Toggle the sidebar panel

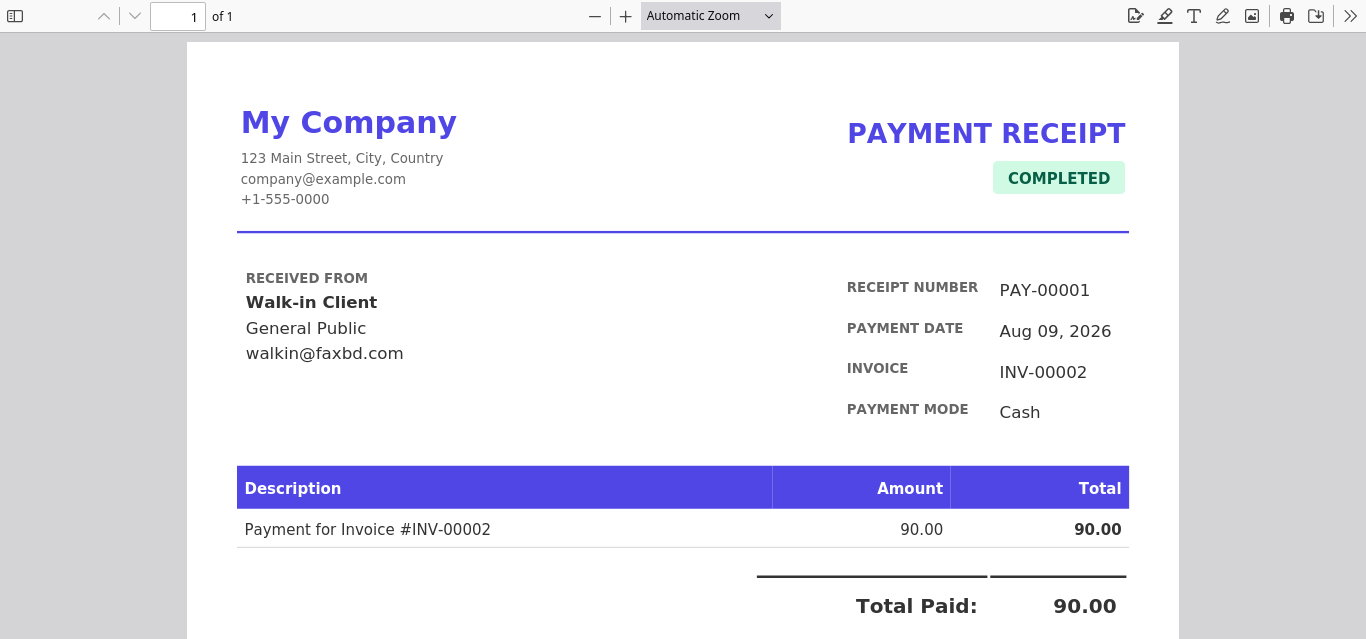tap(15, 16)
